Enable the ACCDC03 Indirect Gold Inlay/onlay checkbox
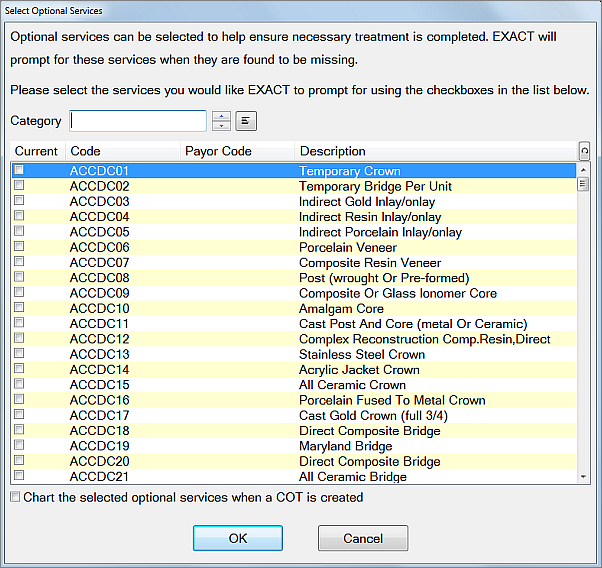This screenshot has height=568, width=602. click(19, 200)
